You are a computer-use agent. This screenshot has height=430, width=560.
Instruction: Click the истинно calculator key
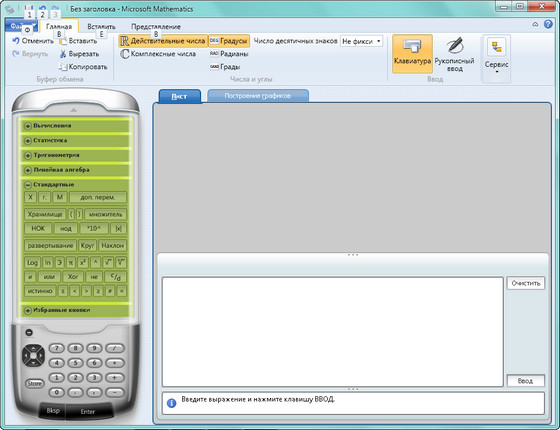point(40,291)
